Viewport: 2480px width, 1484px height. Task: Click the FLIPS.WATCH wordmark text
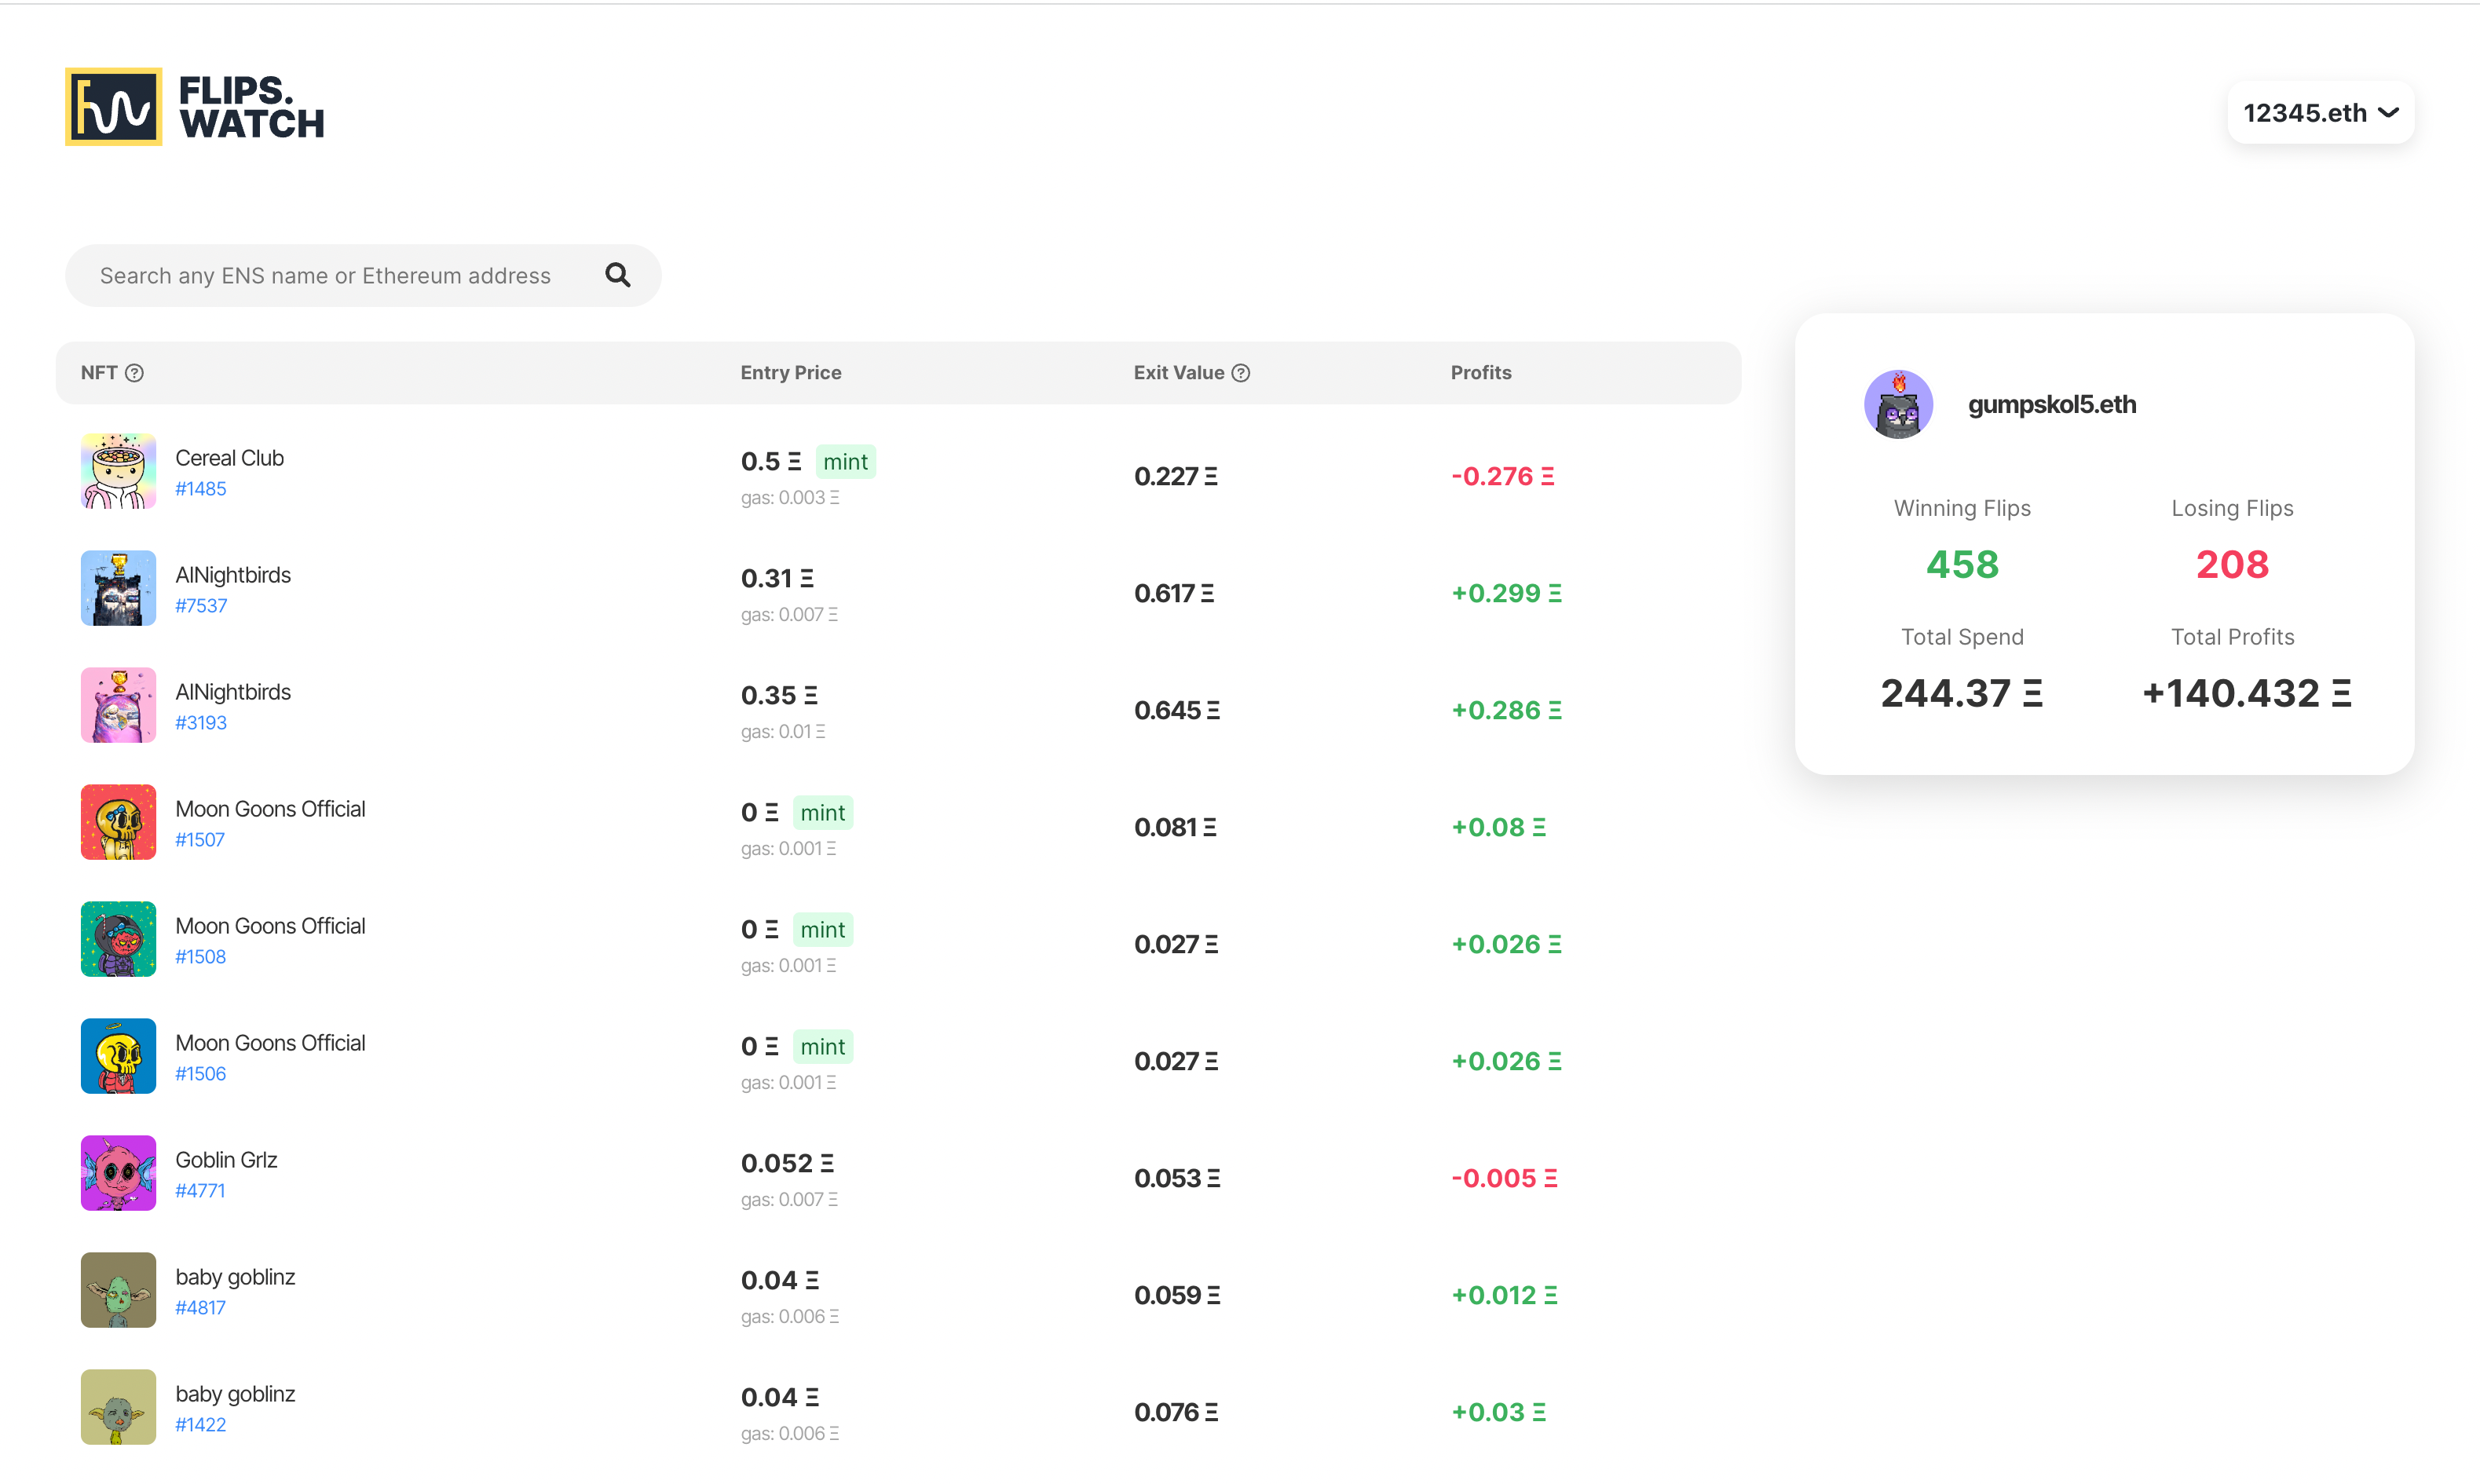click(252, 107)
